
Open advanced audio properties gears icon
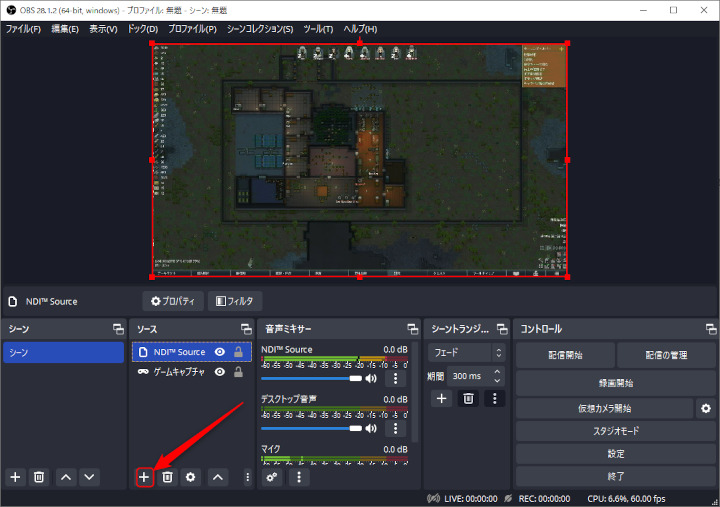pyautogui.click(x=272, y=477)
